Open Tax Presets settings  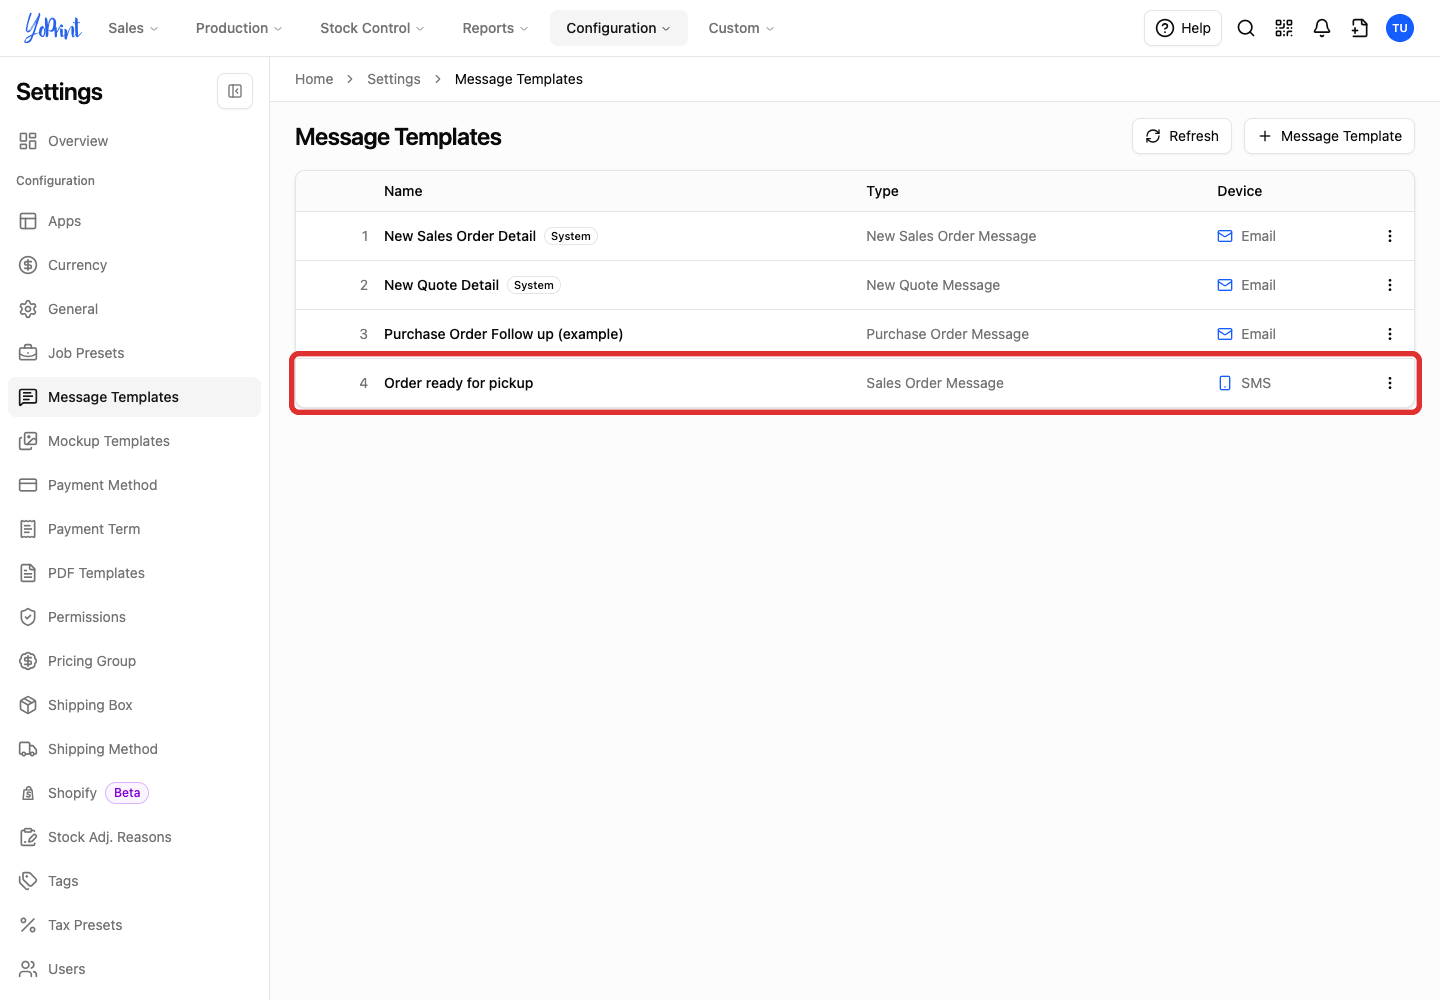tap(134, 925)
